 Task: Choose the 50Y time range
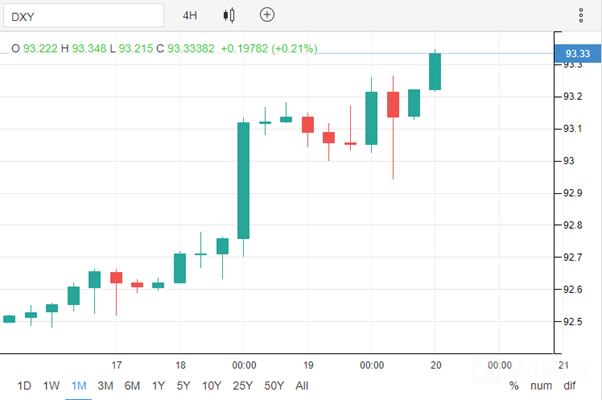(273, 386)
